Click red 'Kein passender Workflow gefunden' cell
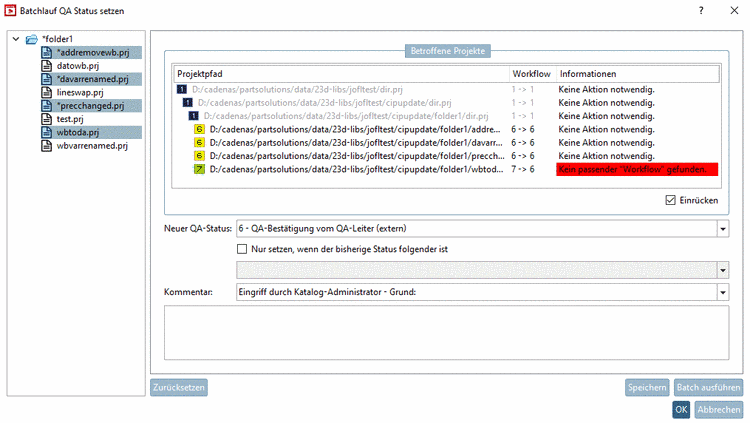 click(637, 169)
